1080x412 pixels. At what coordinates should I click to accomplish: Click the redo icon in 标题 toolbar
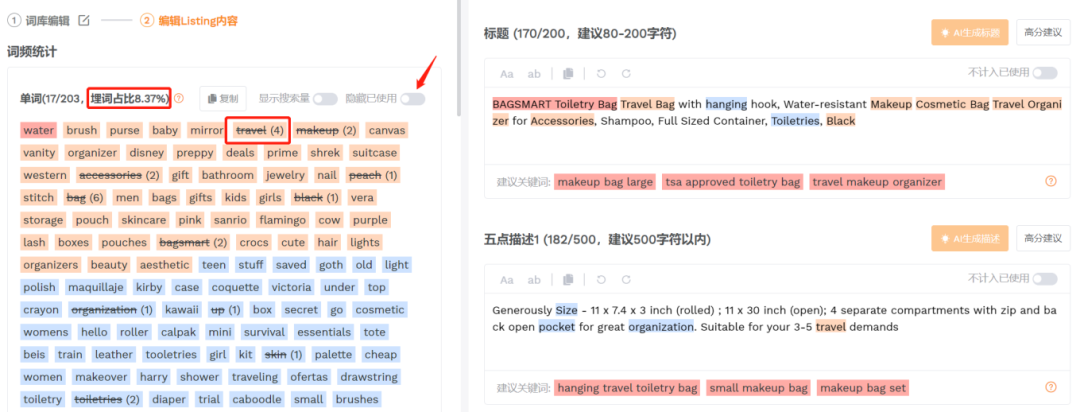[626, 74]
